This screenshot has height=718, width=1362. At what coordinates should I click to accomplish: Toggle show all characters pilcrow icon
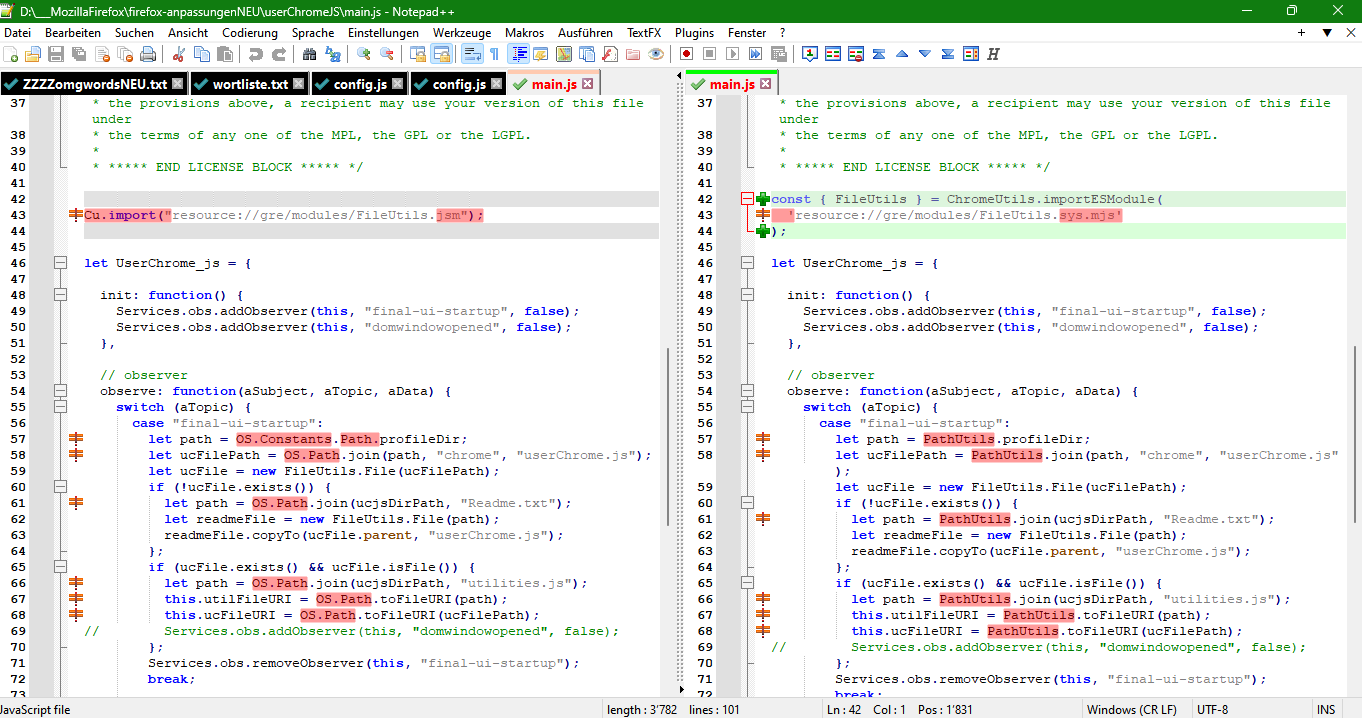pos(493,54)
